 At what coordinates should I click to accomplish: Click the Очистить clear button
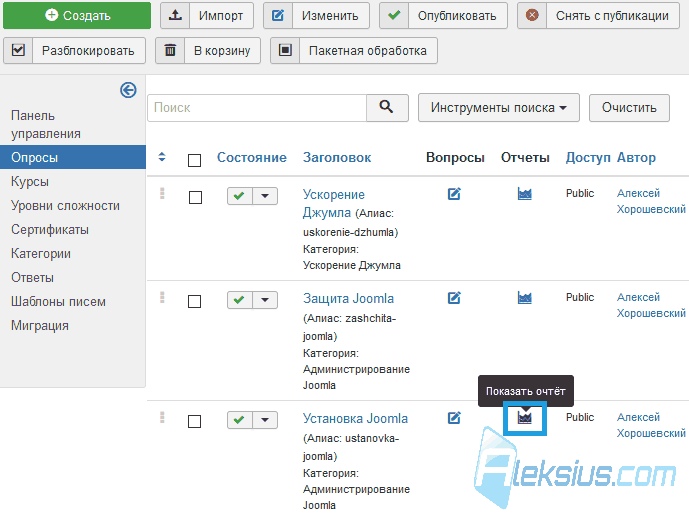629,108
